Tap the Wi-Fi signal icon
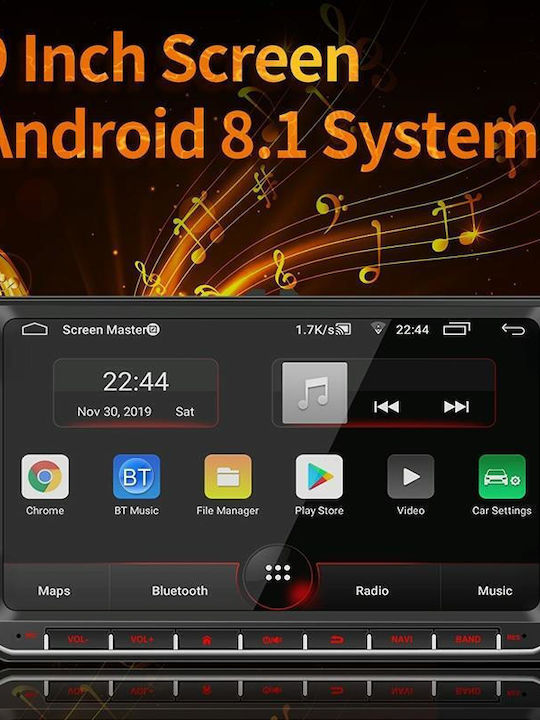Image resolution: width=540 pixels, height=720 pixels. click(378, 328)
